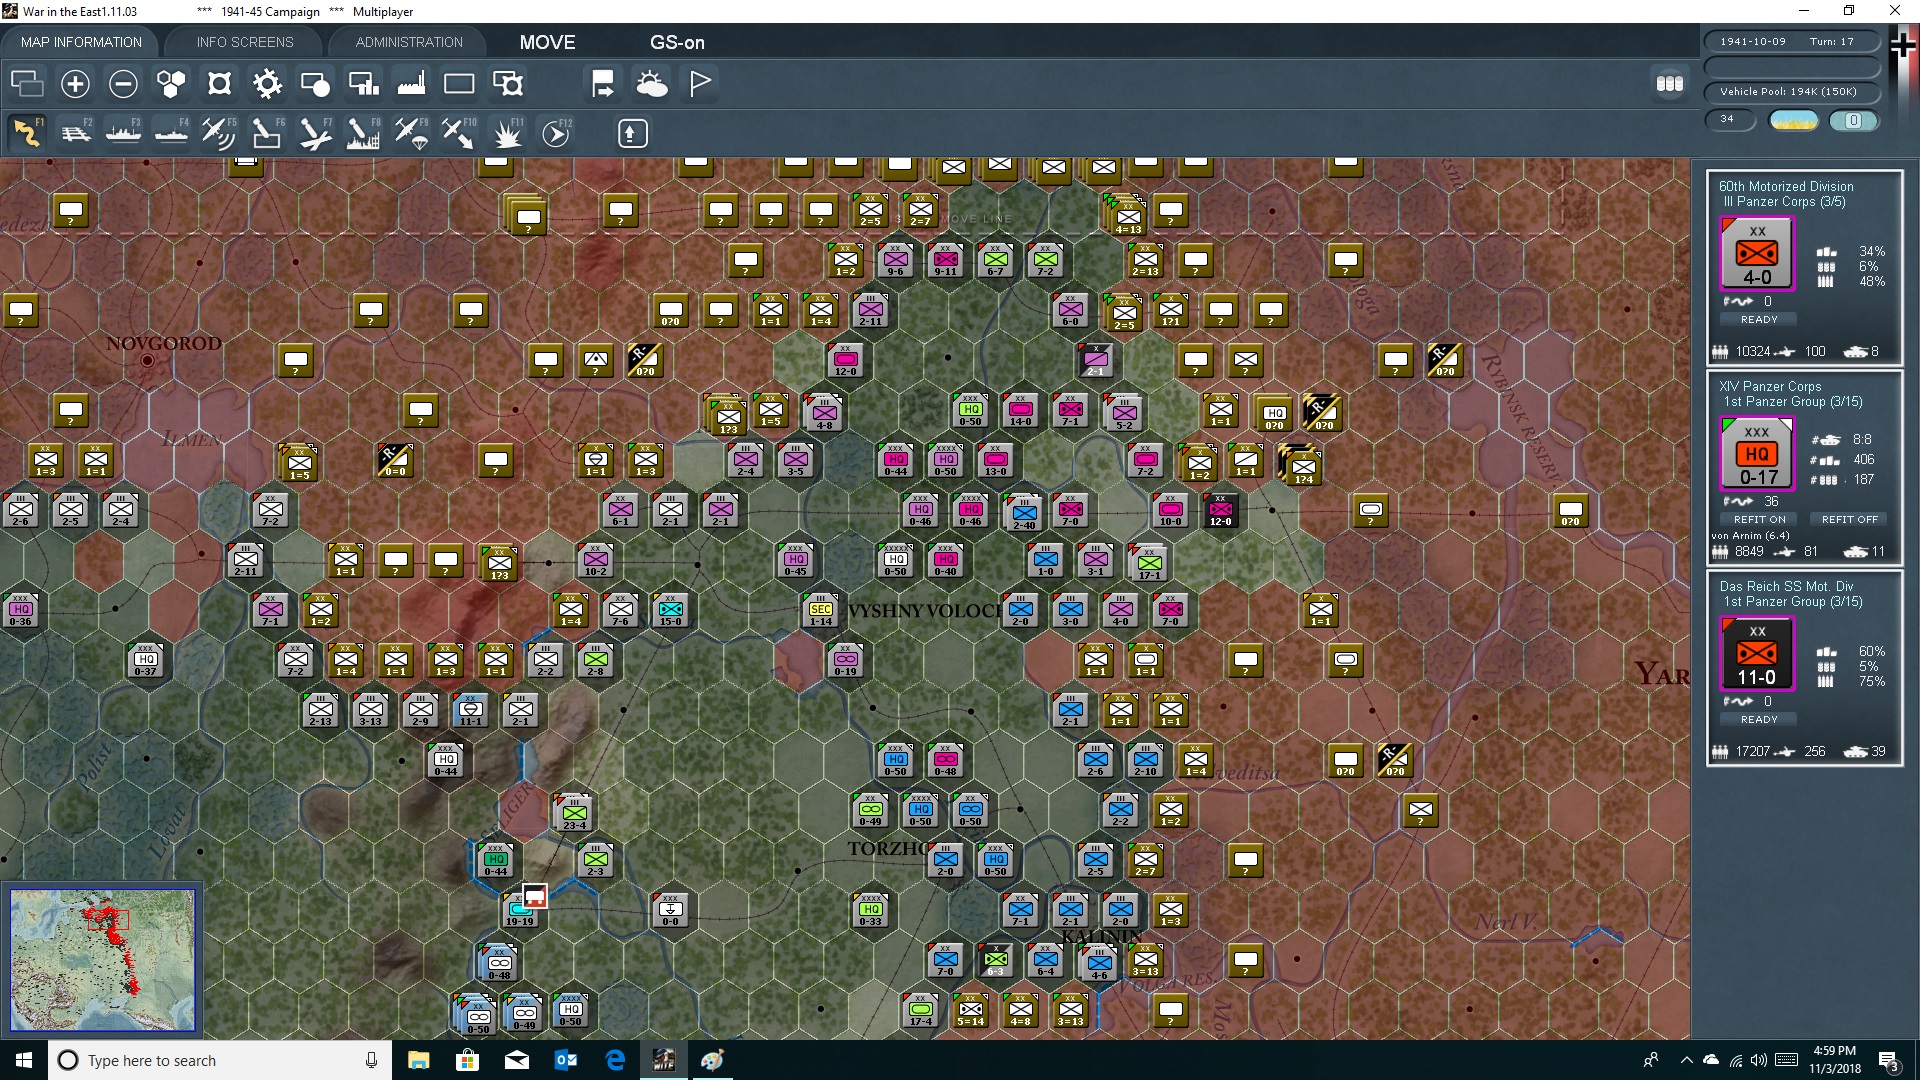The width and height of the screenshot is (1920, 1080).
Task: Click the MOVE mode label
Action: 547,42
